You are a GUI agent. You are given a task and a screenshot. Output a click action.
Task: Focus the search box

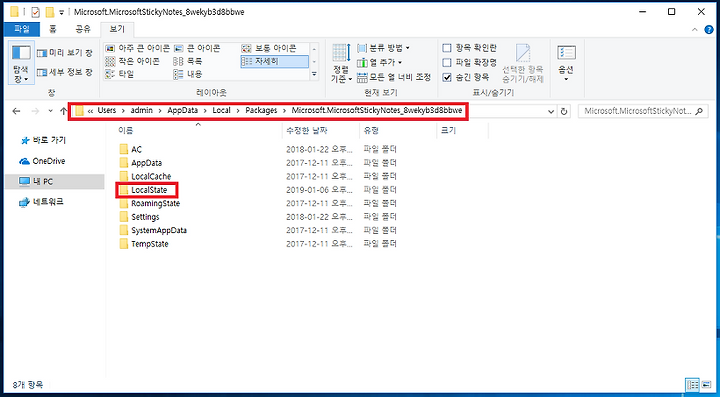click(643, 112)
